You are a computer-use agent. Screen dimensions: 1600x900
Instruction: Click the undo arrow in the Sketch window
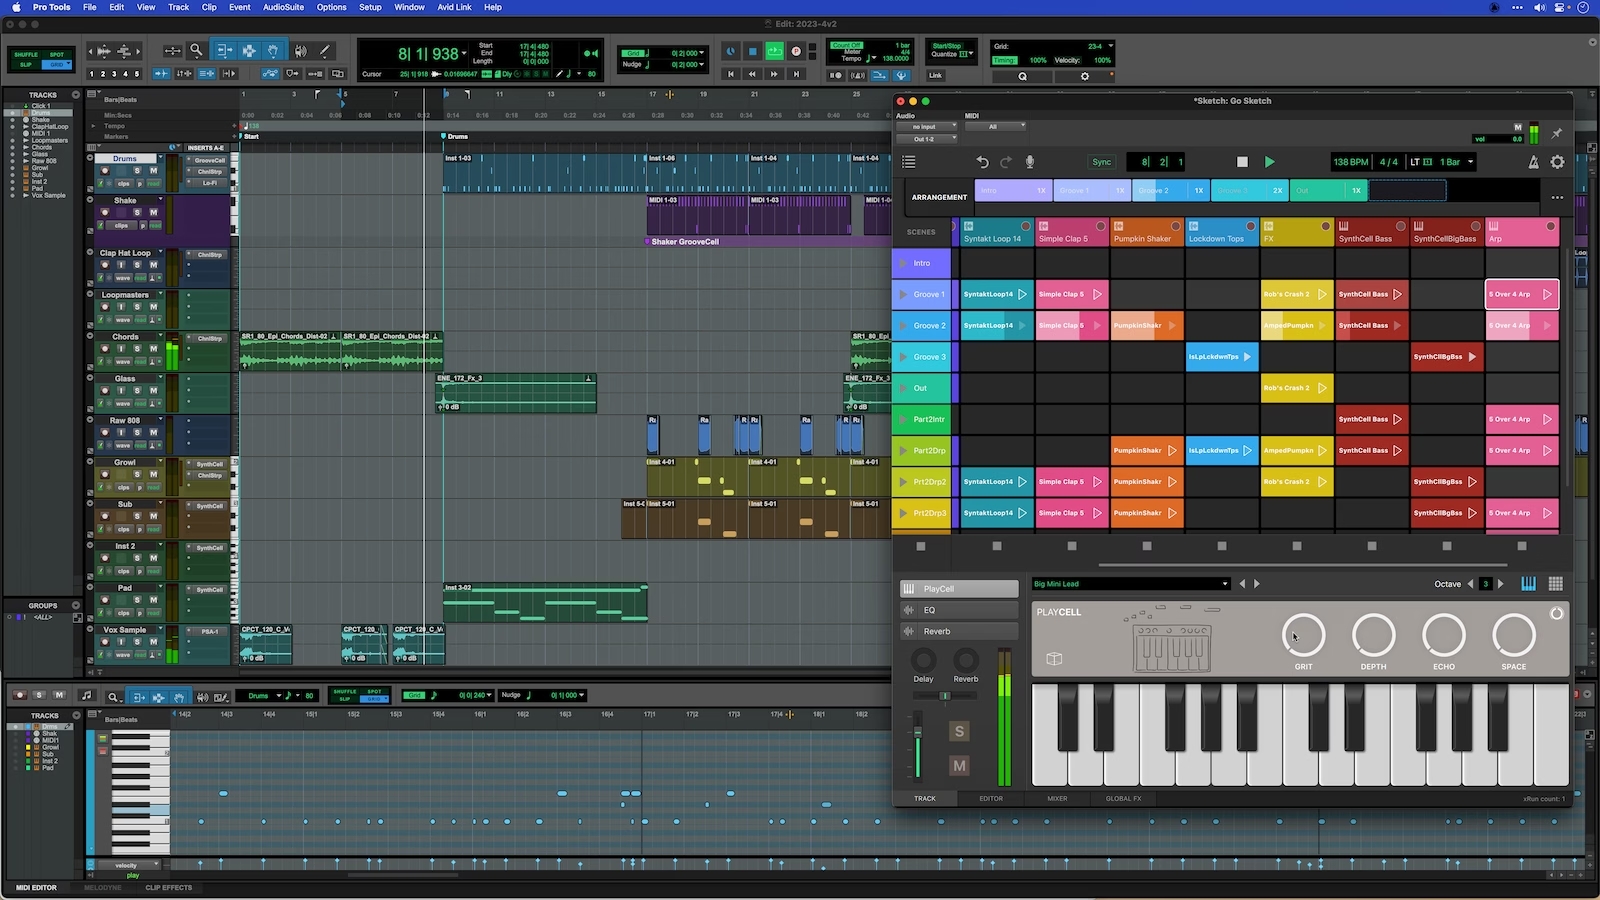[x=982, y=161]
